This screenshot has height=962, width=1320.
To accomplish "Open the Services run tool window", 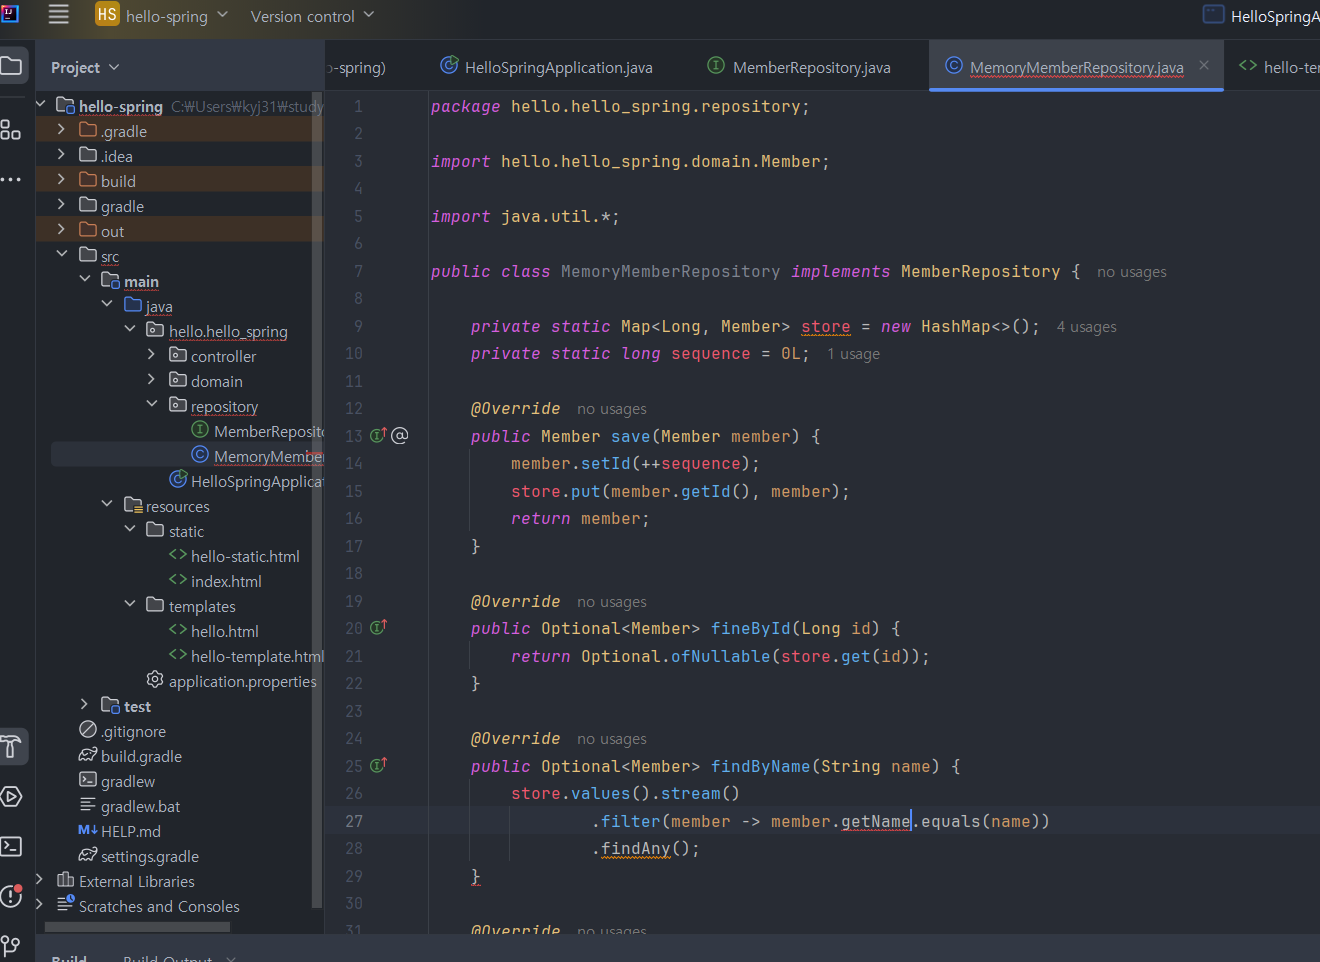I will pyautogui.click(x=11, y=797).
